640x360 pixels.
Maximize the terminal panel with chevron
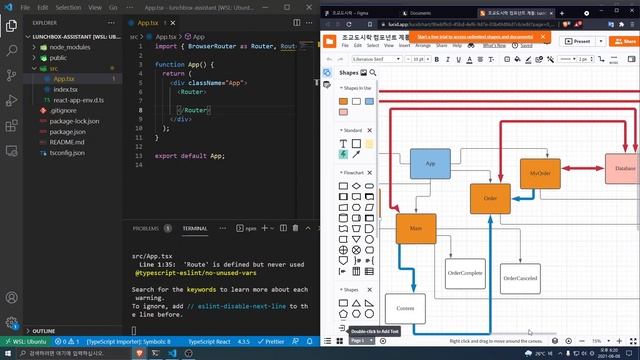[x=308, y=228]
